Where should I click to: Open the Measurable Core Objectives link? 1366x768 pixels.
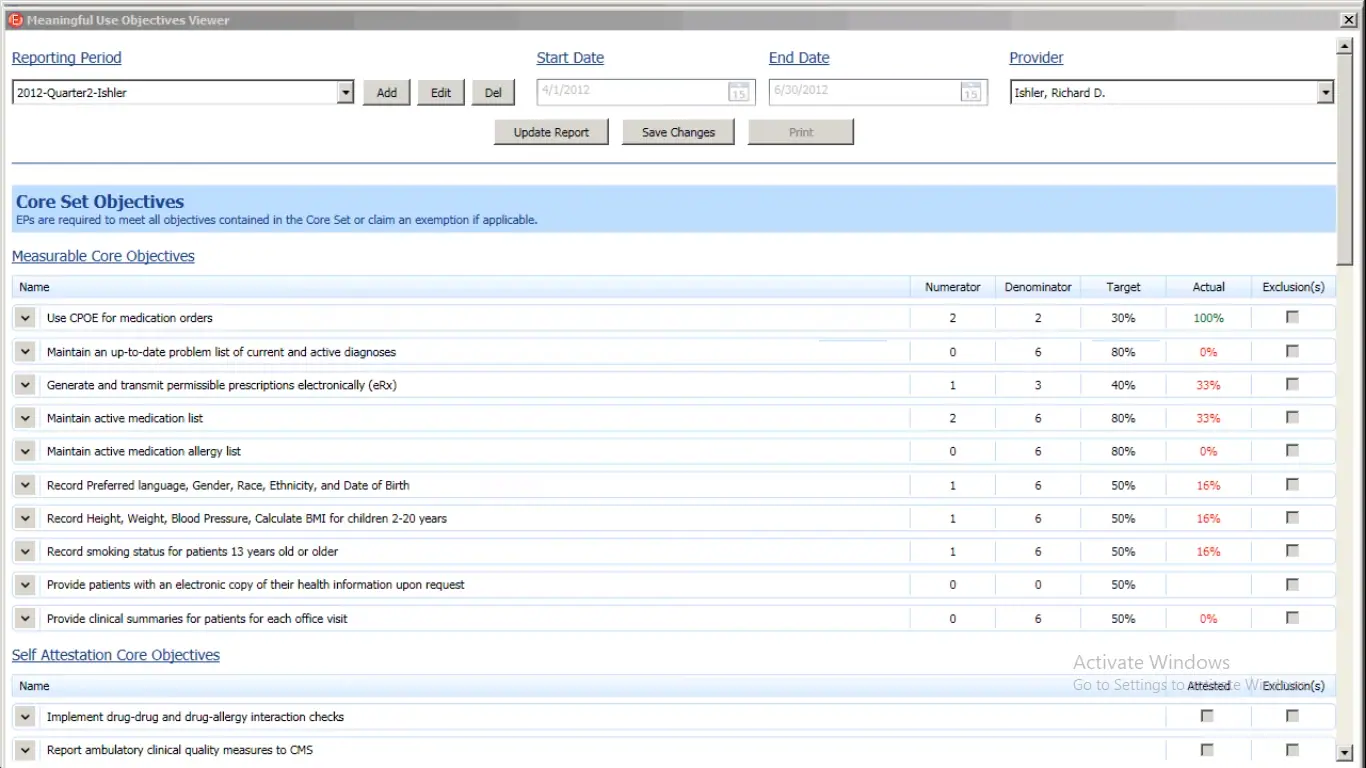click(103, 256)
